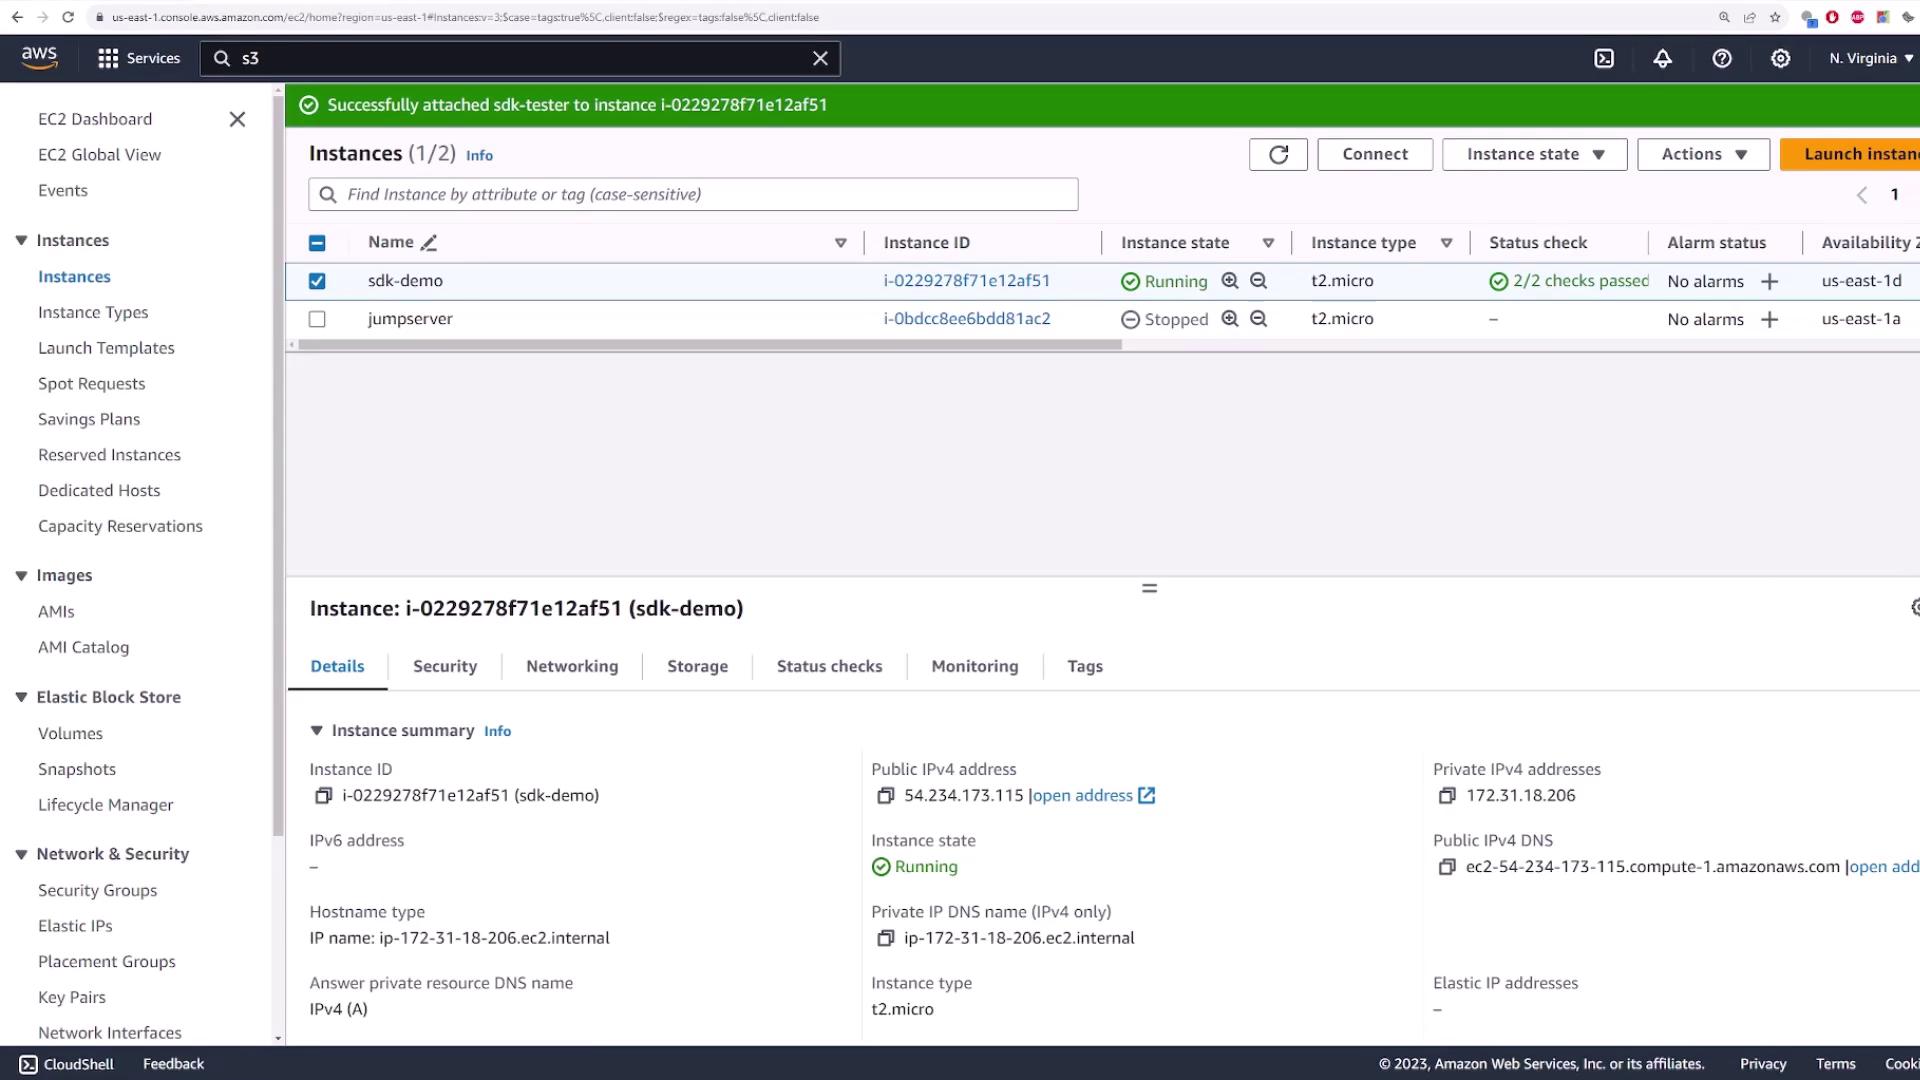Copy the public IPv4 address
Image resolution: width=1920 pixels, height=1080 pixels.
(x=885, y=796)
